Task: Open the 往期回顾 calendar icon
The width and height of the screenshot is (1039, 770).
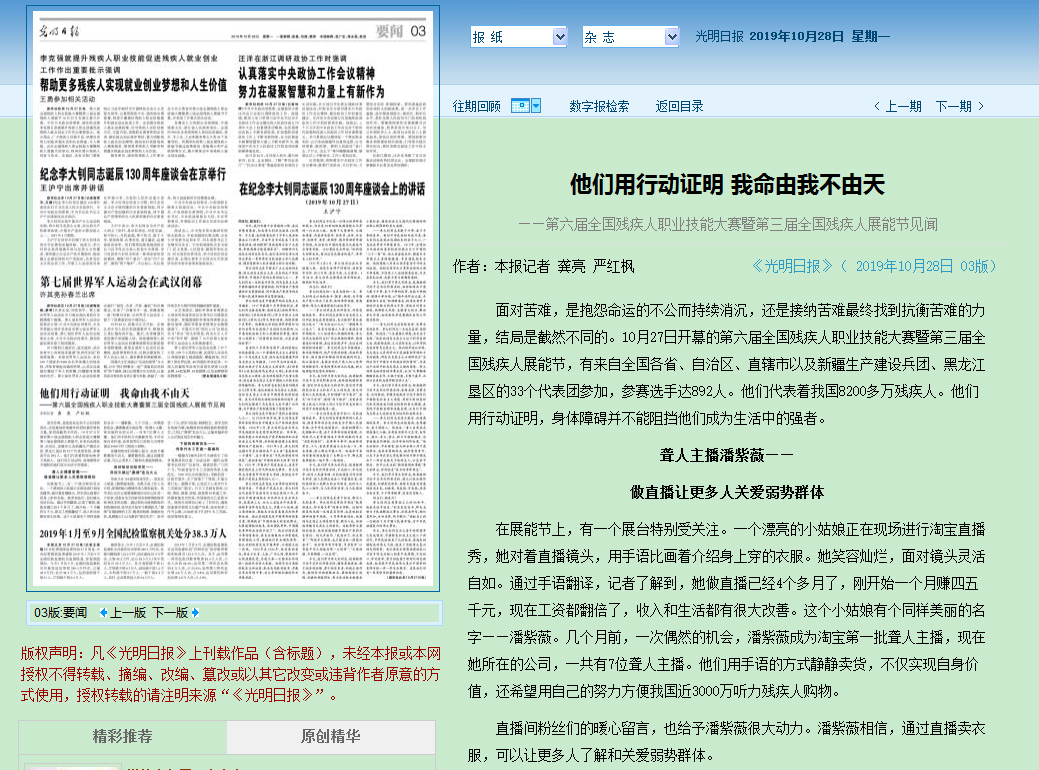Action: click(x=519, y=106)
